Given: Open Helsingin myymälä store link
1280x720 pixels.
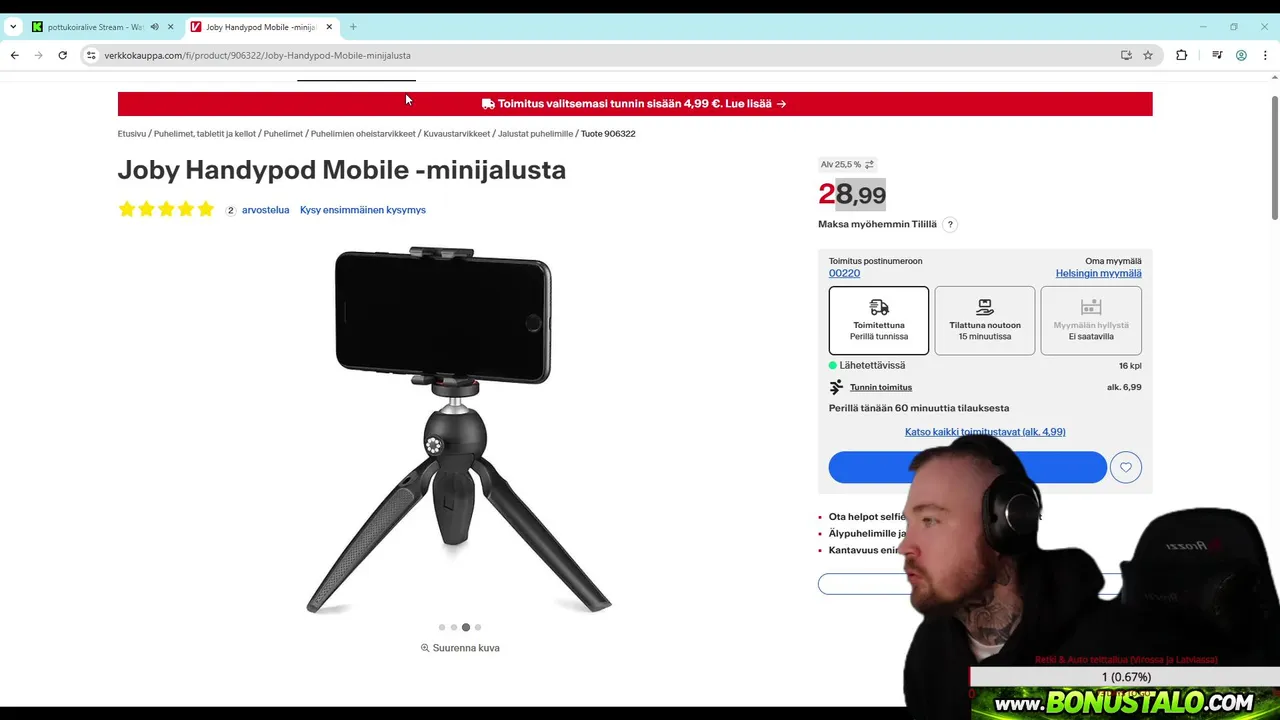Looking at the screenshot, I should (x=1098, y=273).
